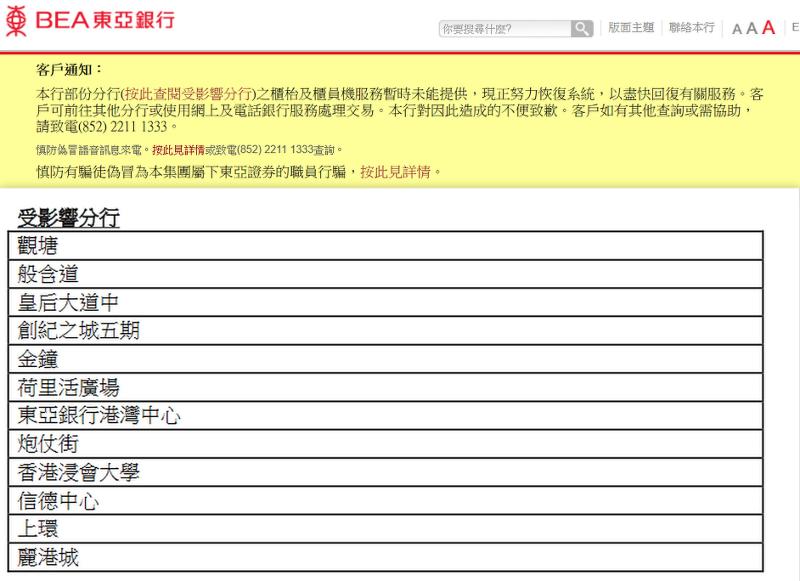Open 按此見詳情 link about 東亞證券 scams
Screen dimensions: 800x581
pos(395,172)
